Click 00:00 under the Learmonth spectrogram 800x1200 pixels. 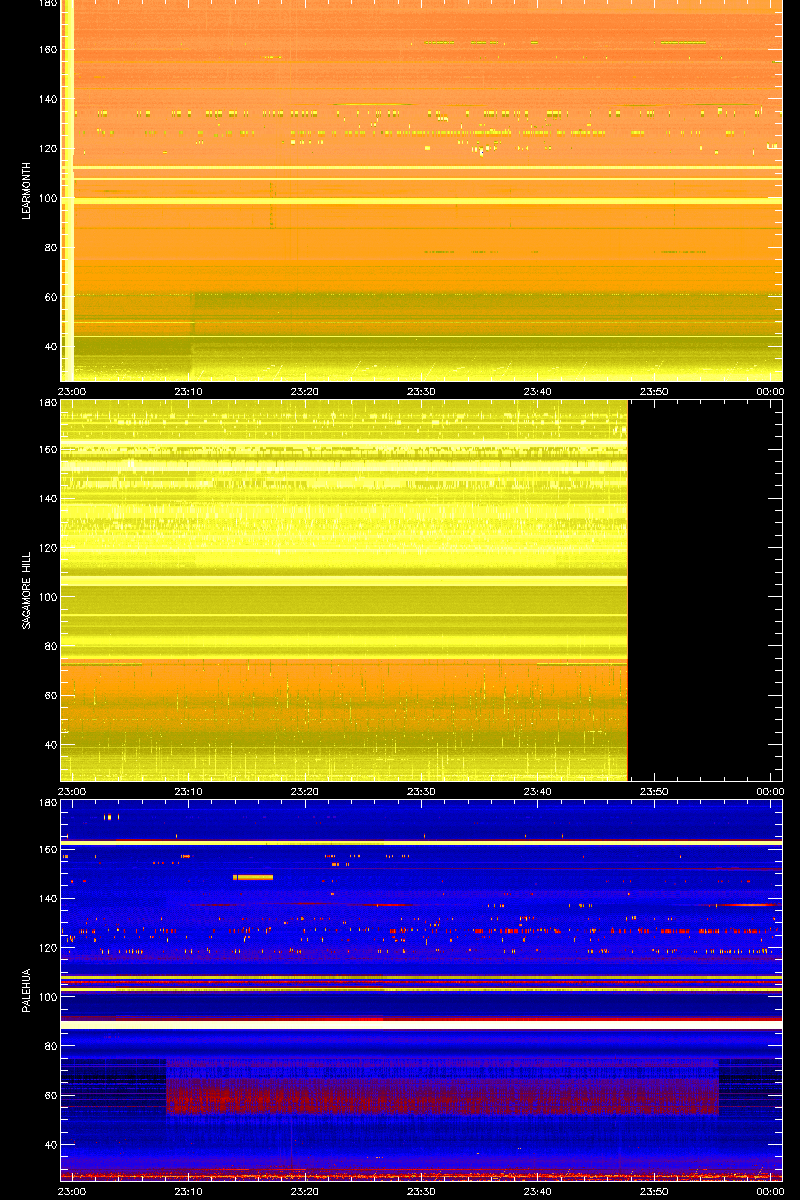coord(770,392)
